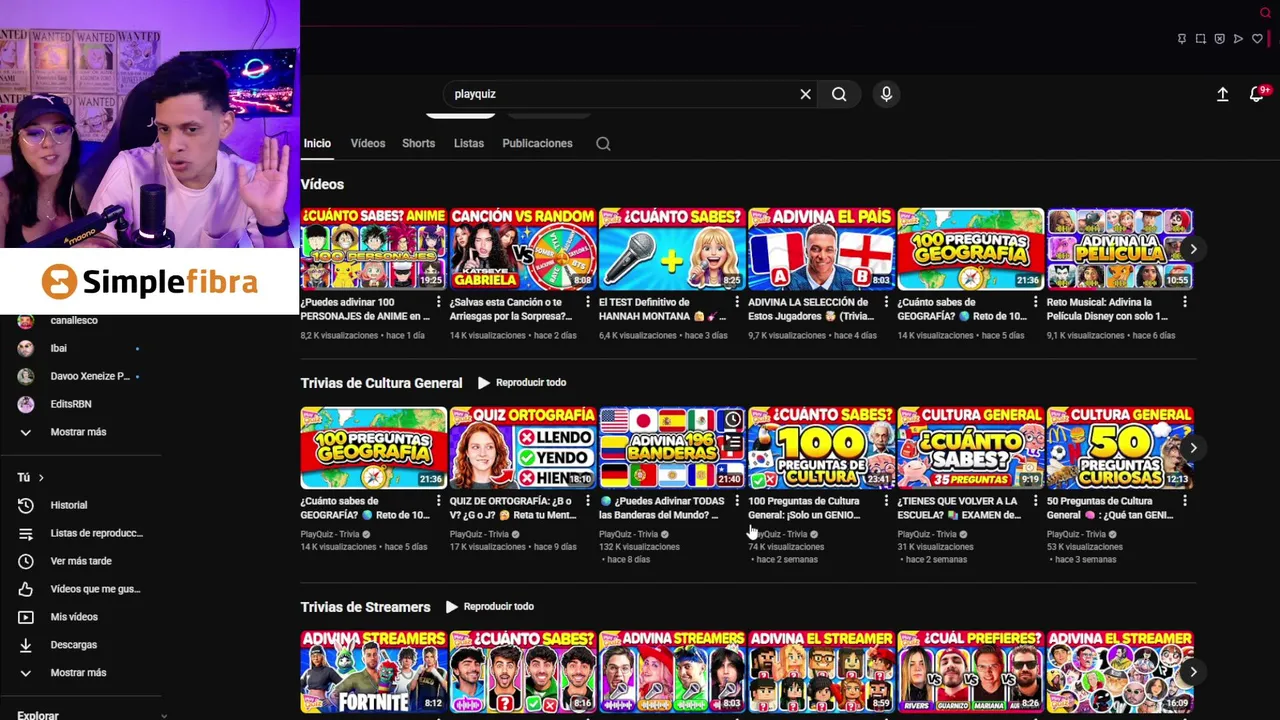Open Ver más tarde in the sidebar
Screen dimensions: 1280x720
[x=82, y=562]
